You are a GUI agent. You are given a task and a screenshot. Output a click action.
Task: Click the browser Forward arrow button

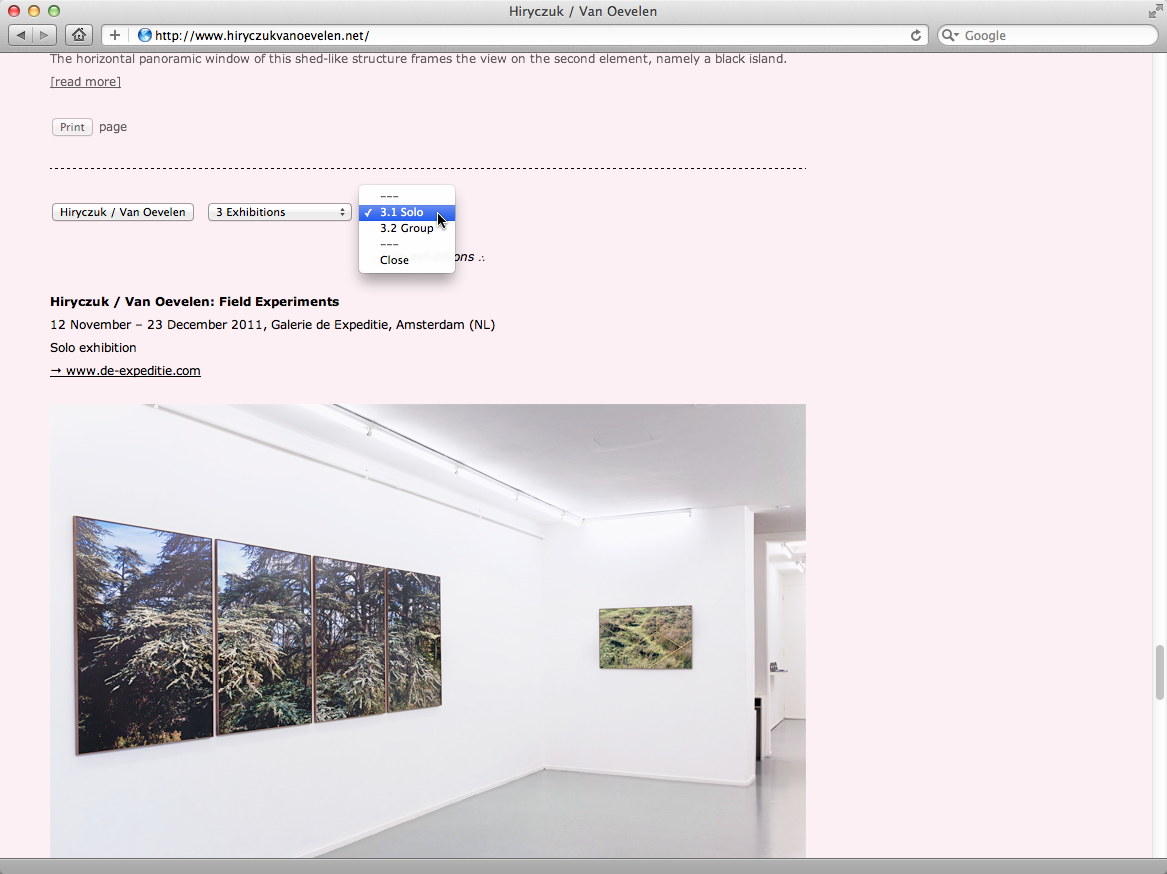tap(45, 35)
